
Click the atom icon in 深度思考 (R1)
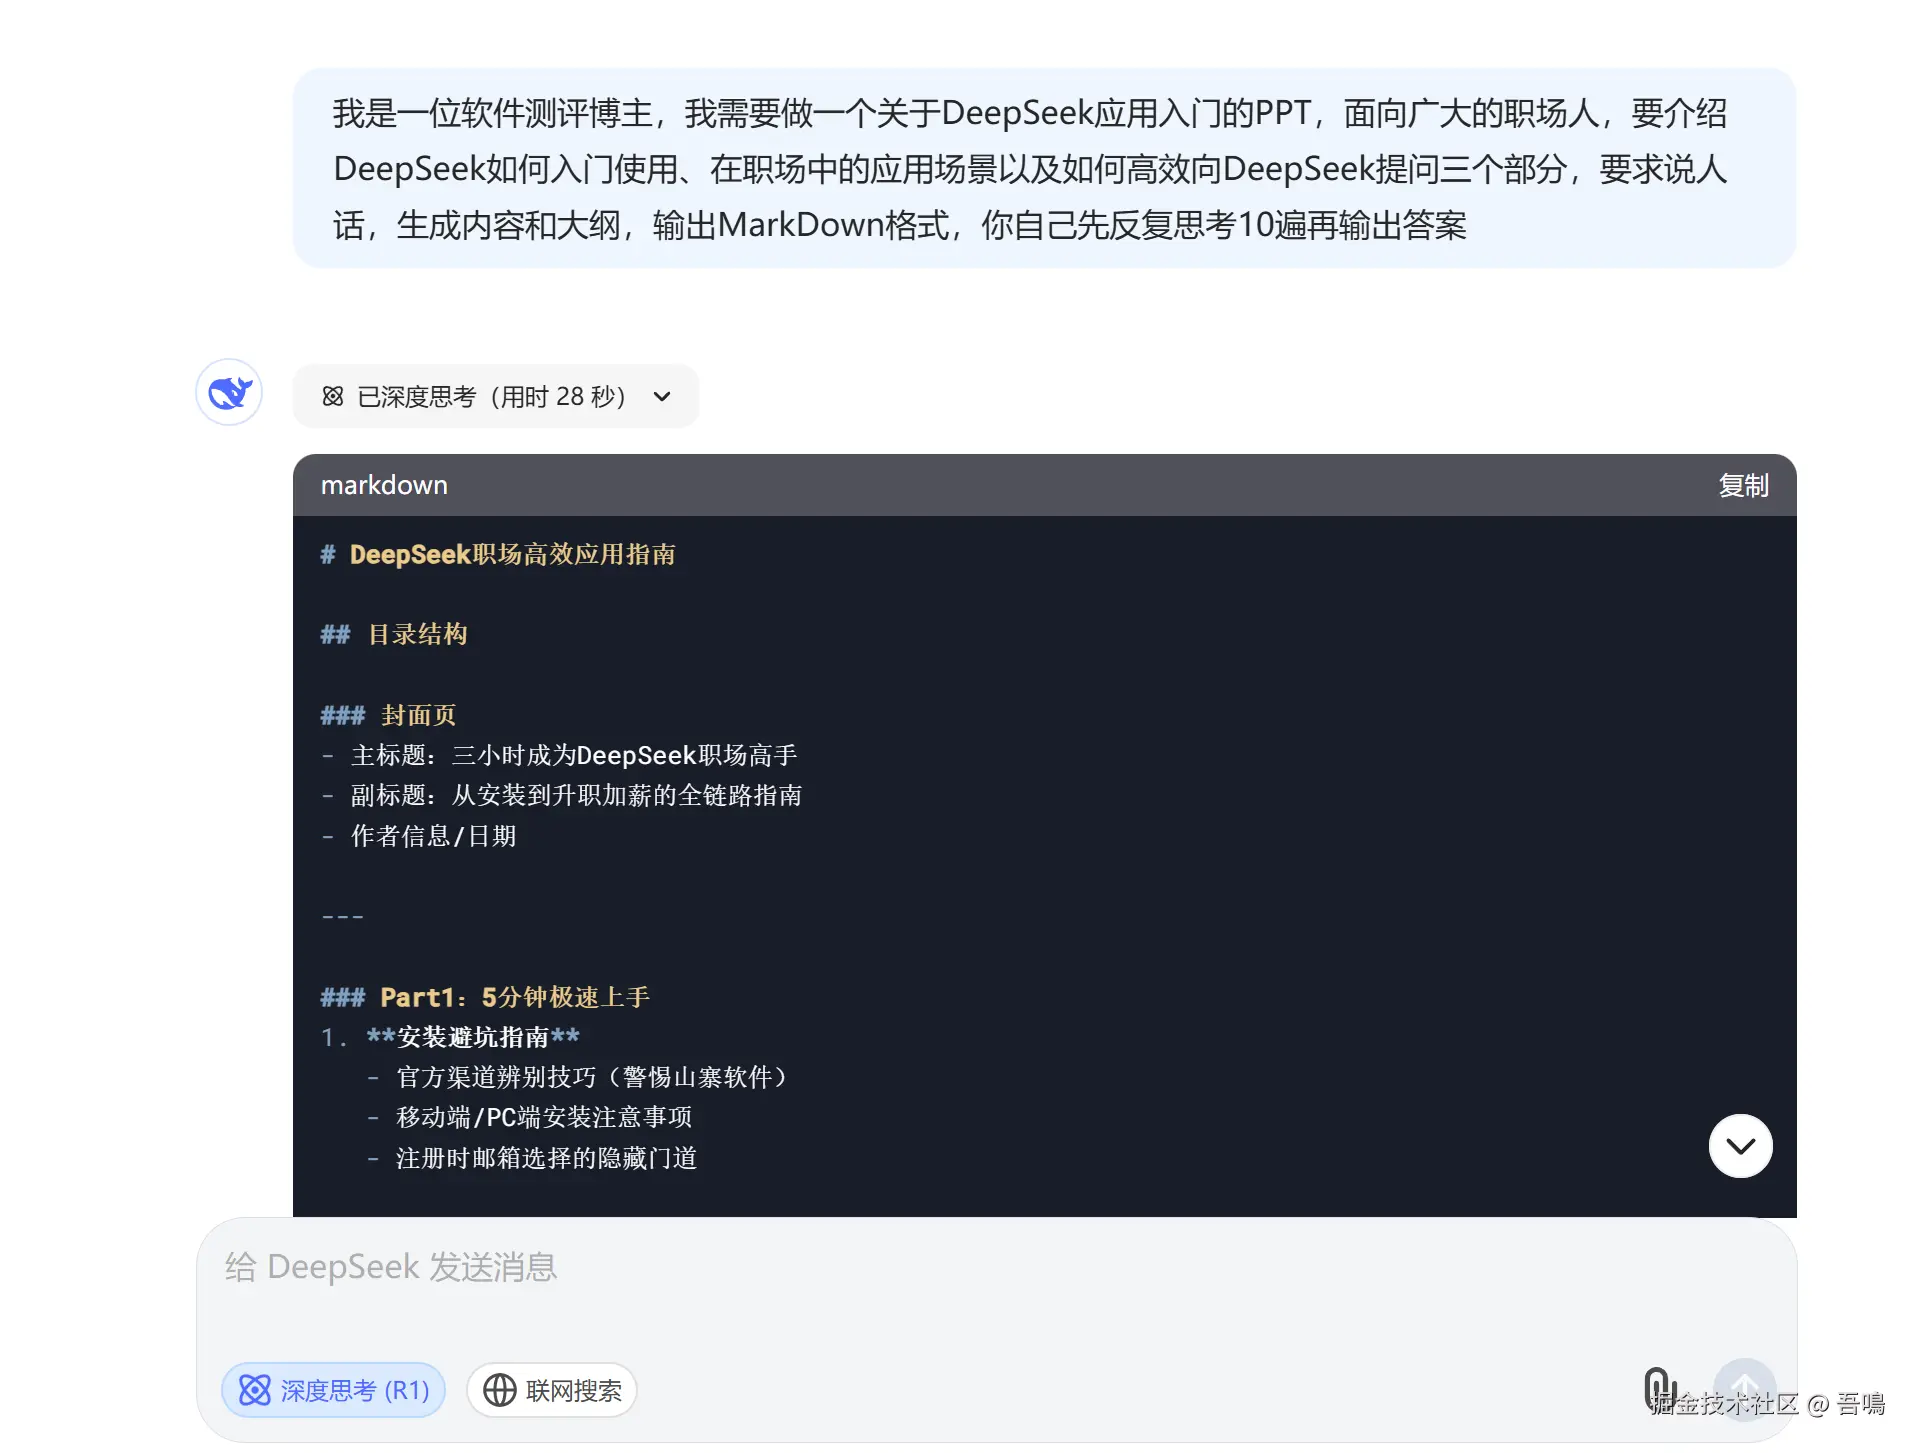click(254, 1390)
